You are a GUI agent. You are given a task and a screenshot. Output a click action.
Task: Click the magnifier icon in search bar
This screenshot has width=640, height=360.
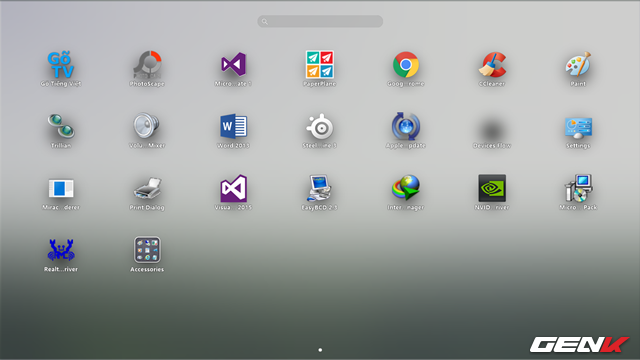click(x=264, y=21)
